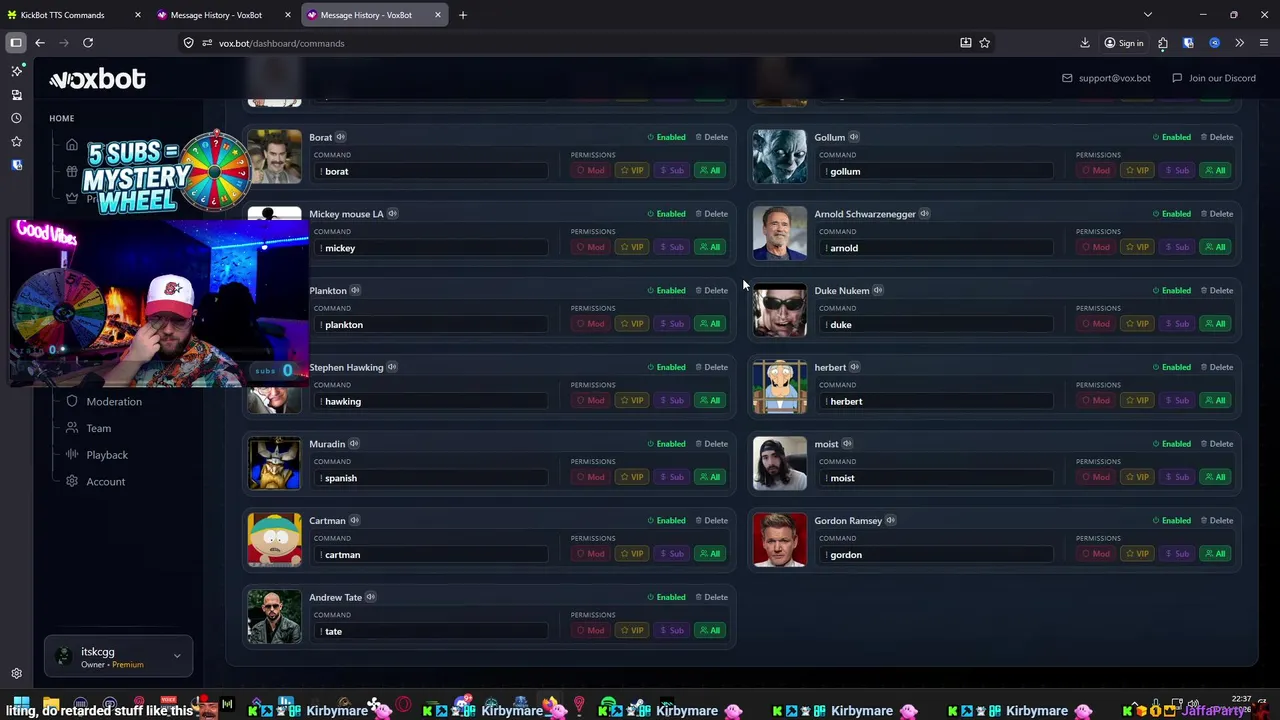Viewport: 1280px width, 720px height.
Task: Play the Gordon Ramsey voice preview icon
Action: tap(891, 521)
